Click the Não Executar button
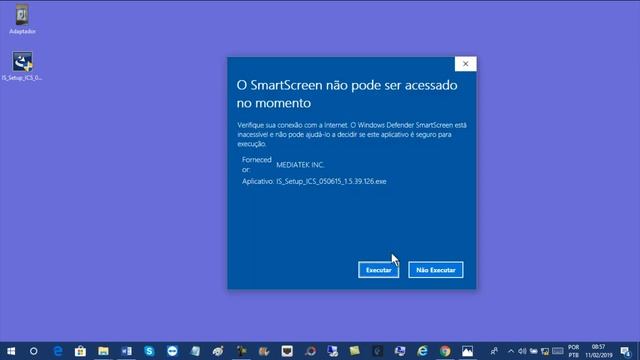The image size is (640, 360). pyautogui.click(x=436, y=270)
